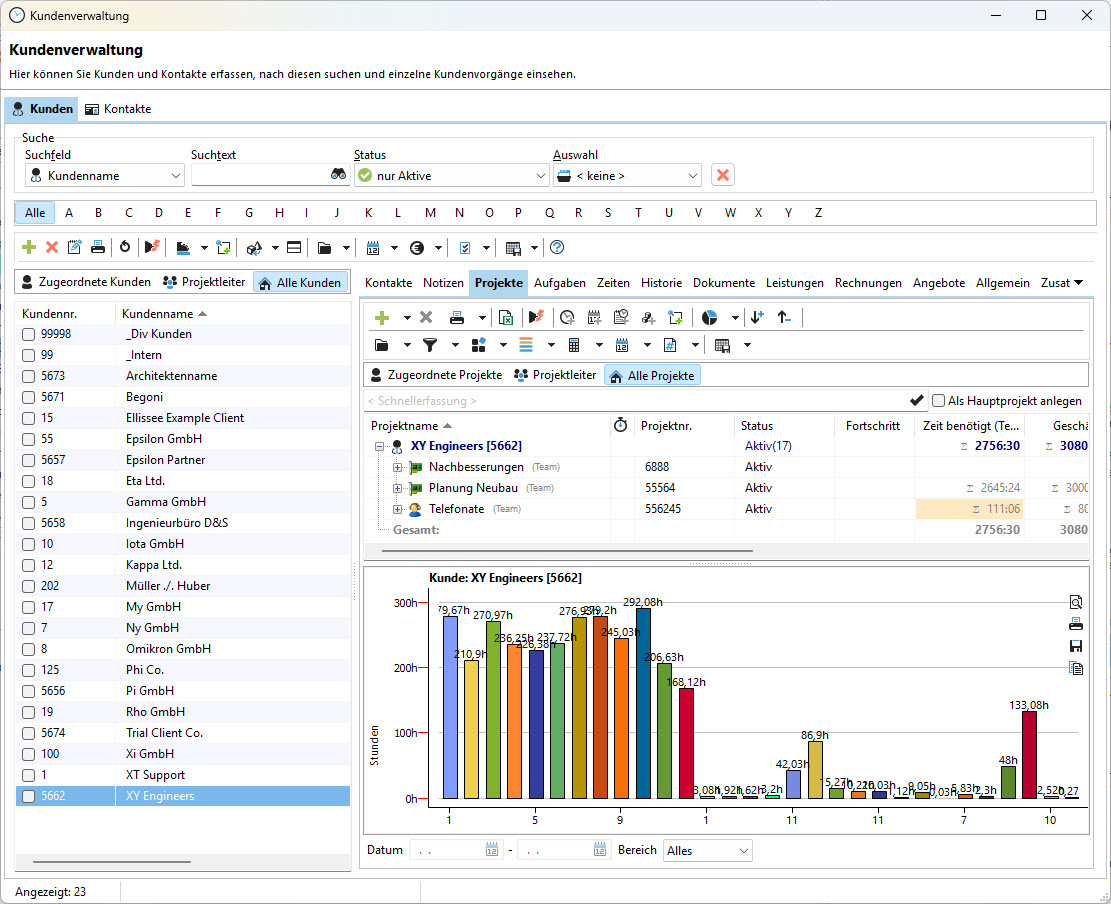Enable the 'Als Hauptprojekt anlegen' checkbox
This screenshot has width=1111, height=904.
(x=938, y=401)
